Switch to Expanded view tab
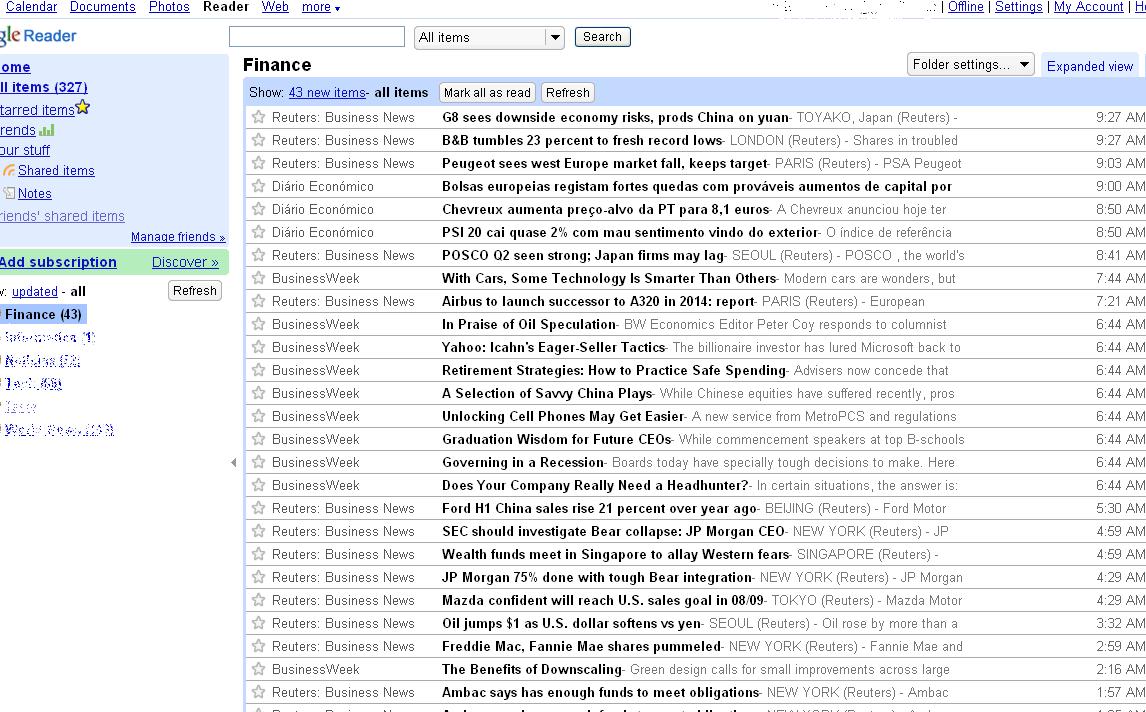 coord(1090,67)
